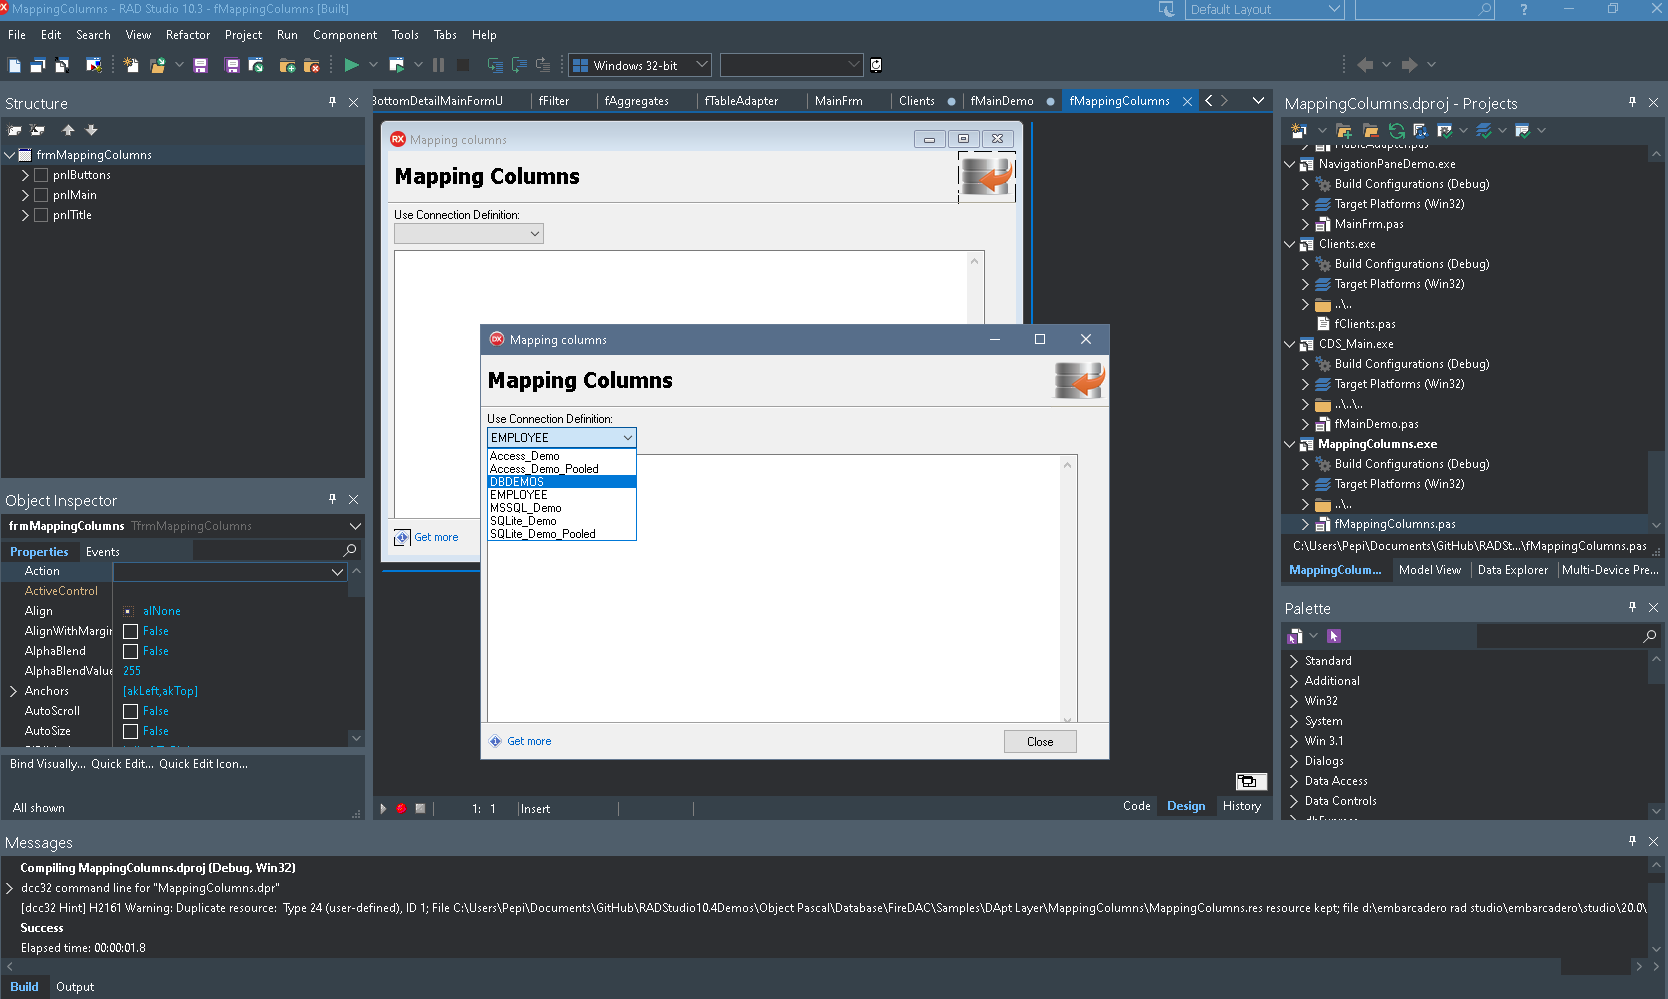Open the Windows 32-bit platform dropdown

640,65
